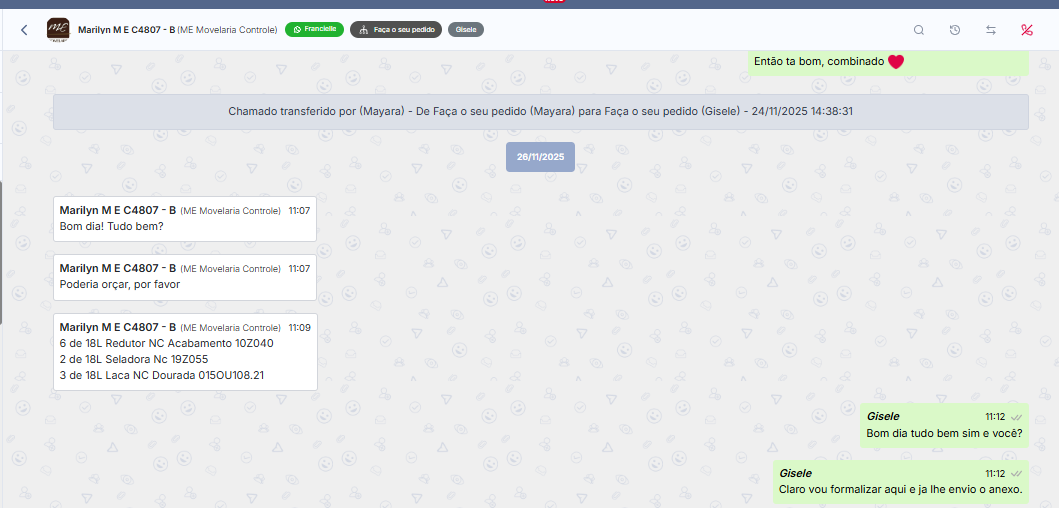
Task: Click read checkmarks on 'Claro vou formalizar' message
Action: [1016, 473]
